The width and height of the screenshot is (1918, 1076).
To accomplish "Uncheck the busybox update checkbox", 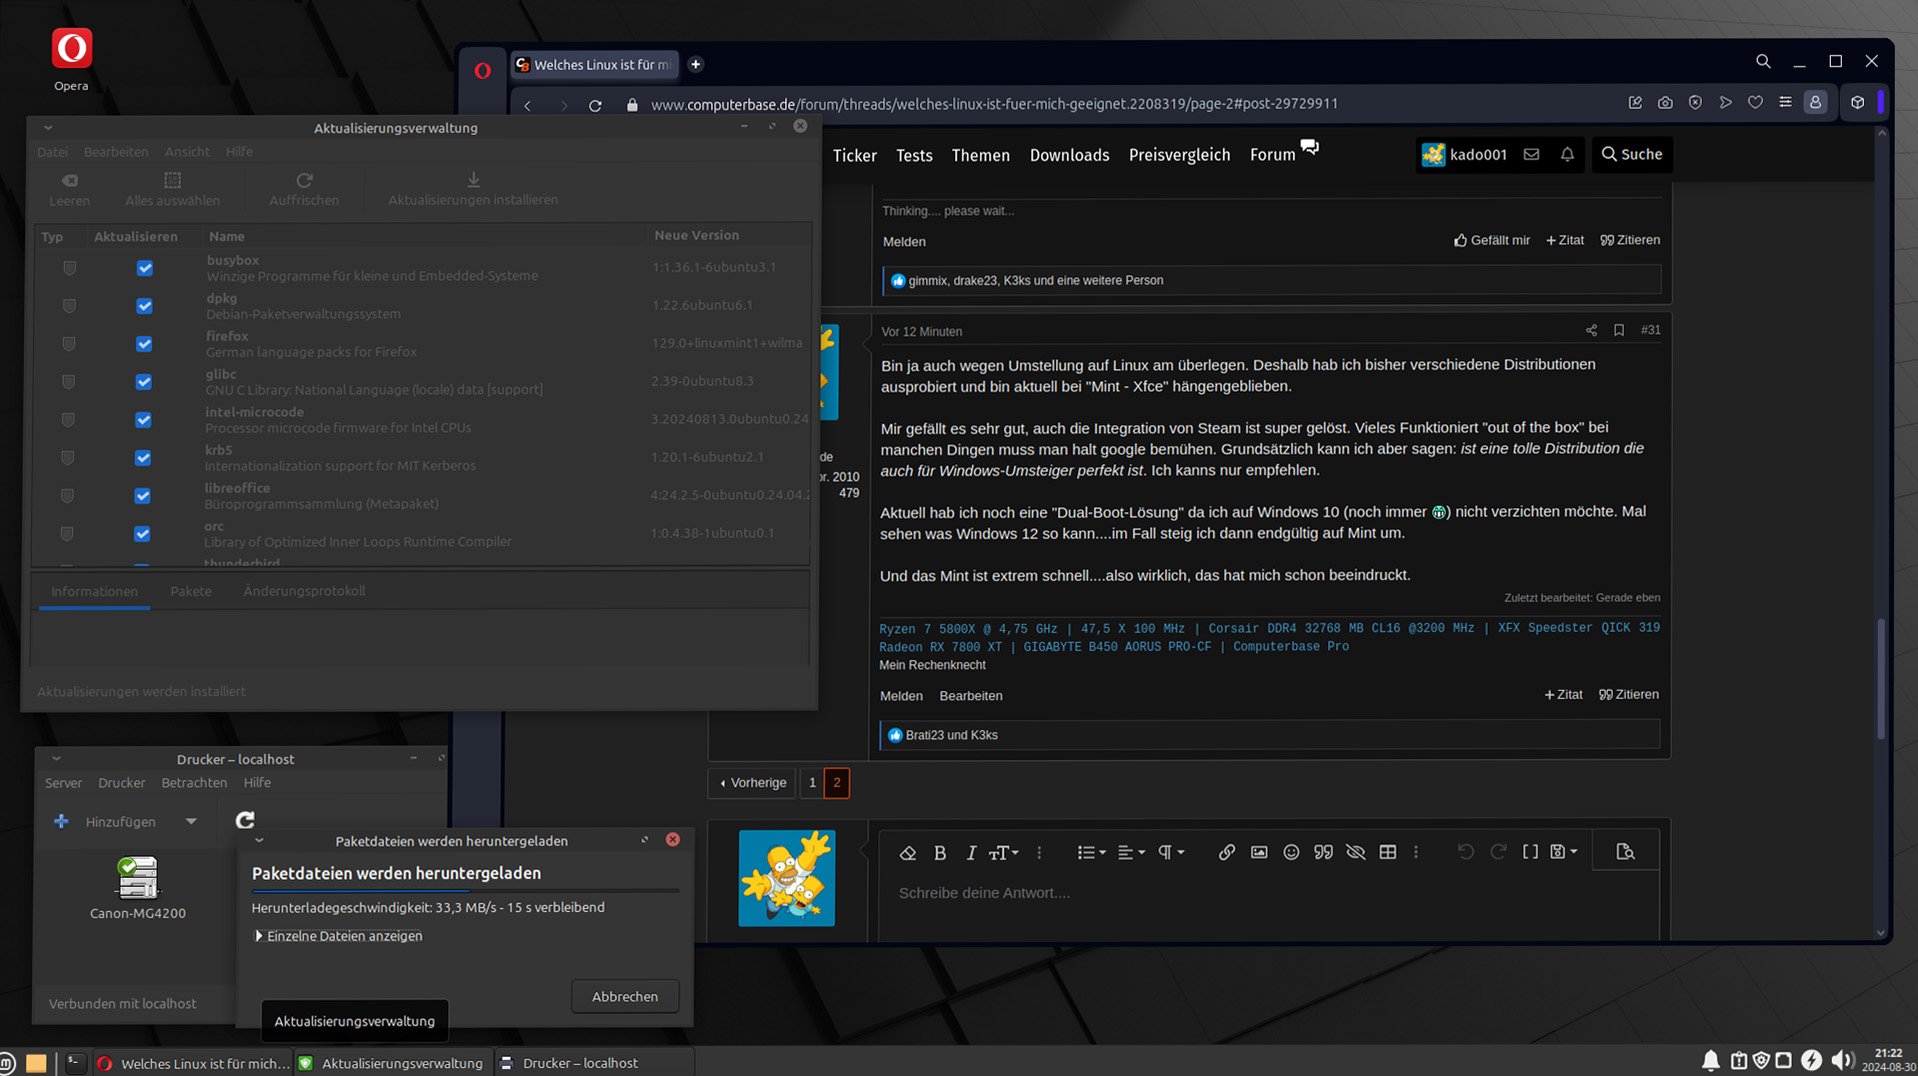I will pos(145,268).
